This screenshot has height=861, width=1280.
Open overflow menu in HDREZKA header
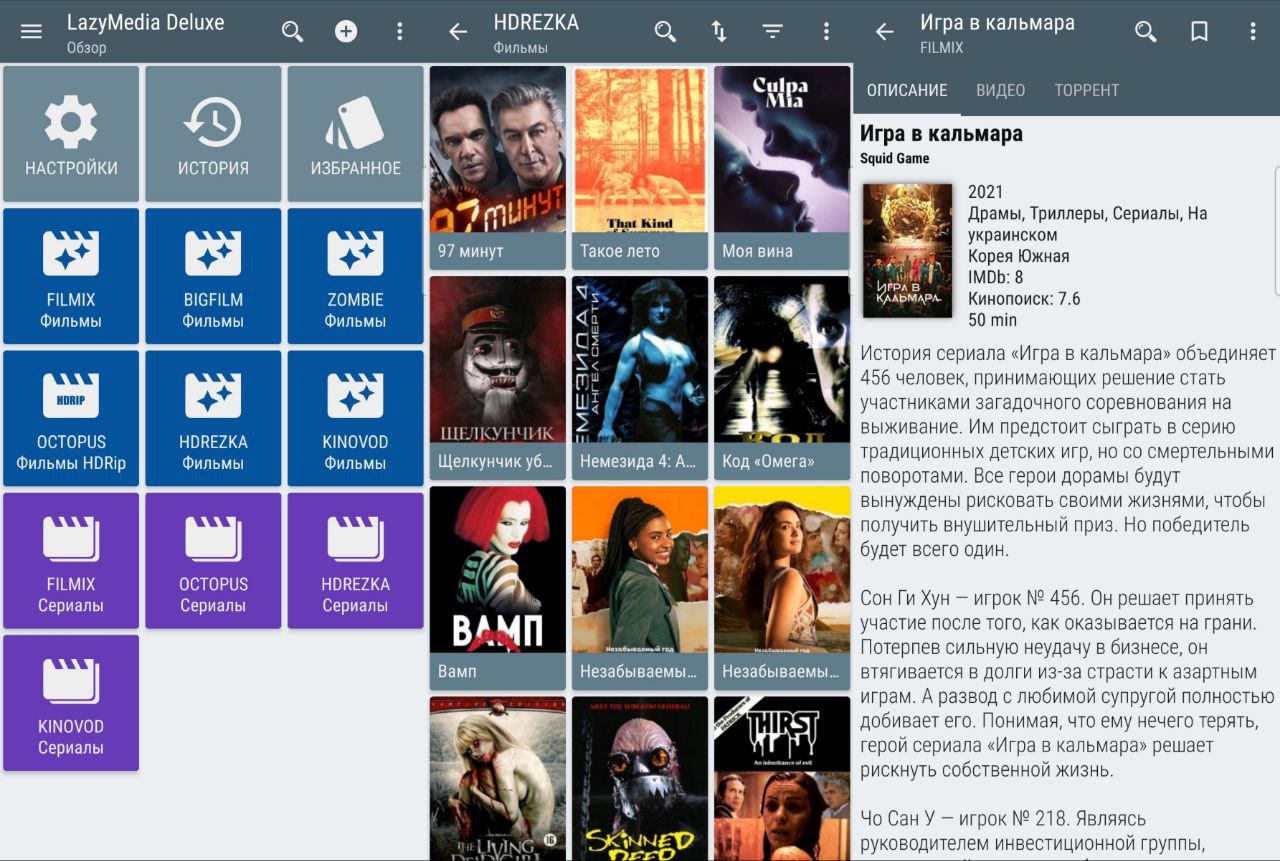(x=826, y=31)
